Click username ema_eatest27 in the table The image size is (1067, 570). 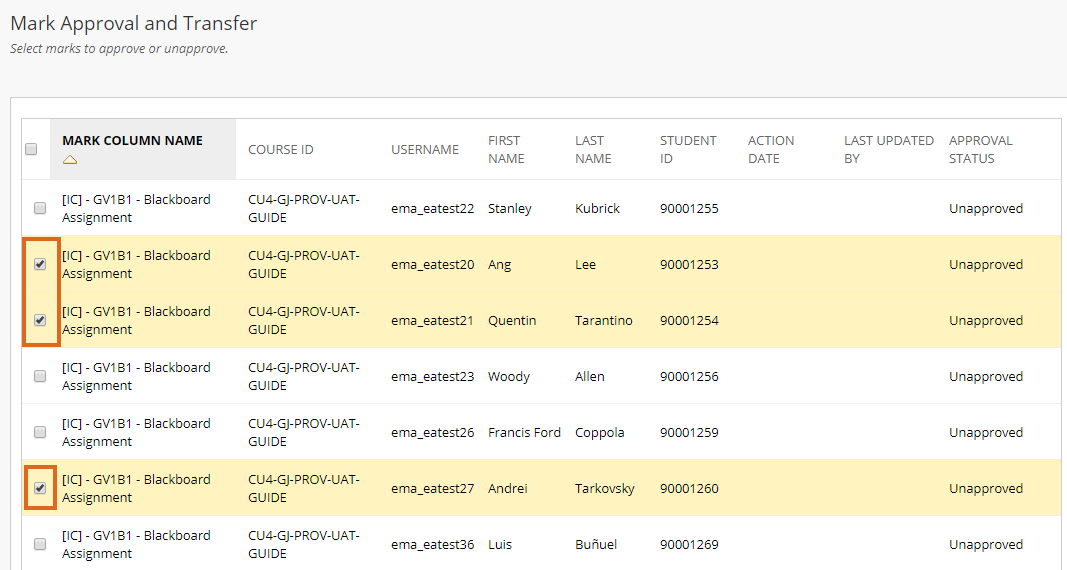click(432, 488)
